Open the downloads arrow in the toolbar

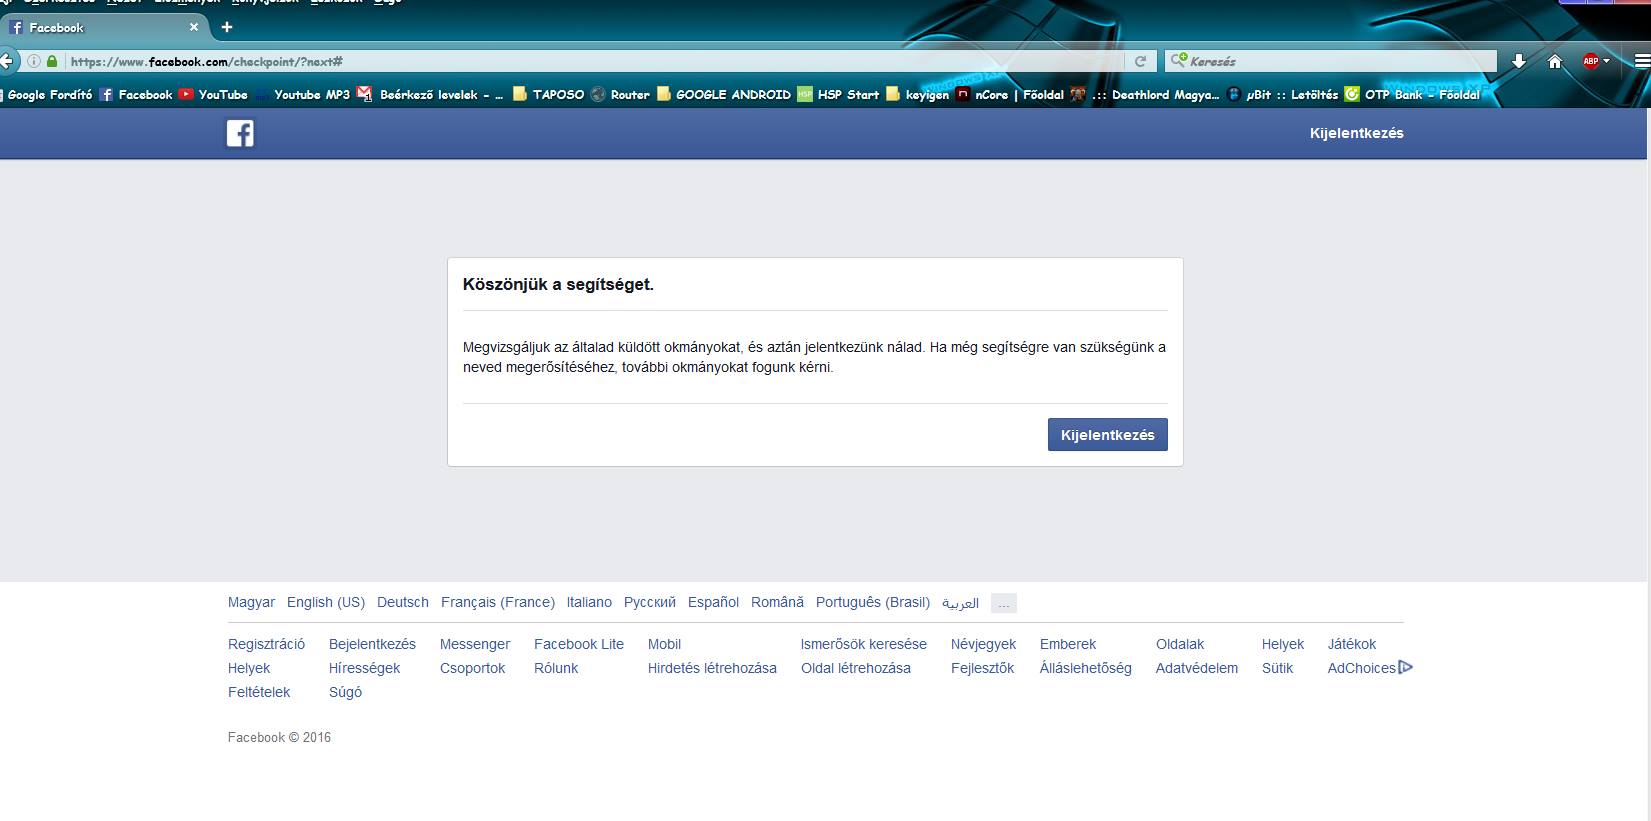pos(1518,61)
